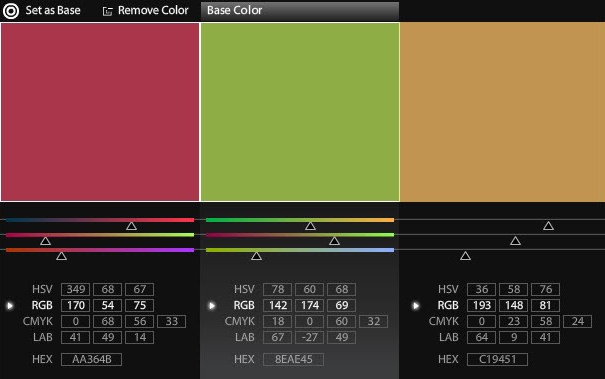Click the green swatch's bottom yellow-to-blue slider handle
The width and height of the screenshot is (605, 379).
256,256
